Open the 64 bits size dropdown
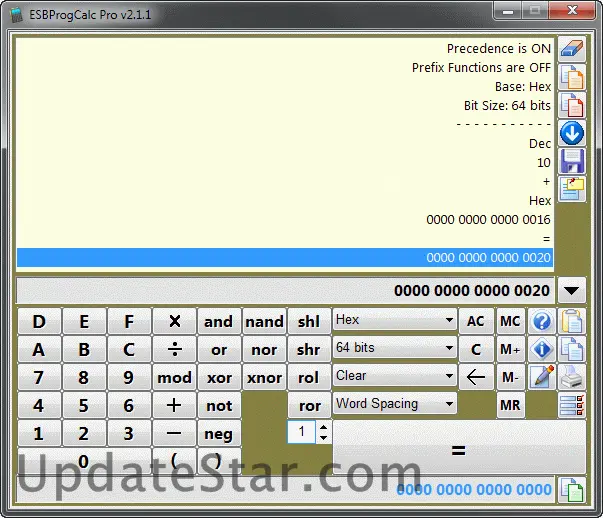Image resolution: width=603 pixels, height=518 pixels. (x=395, y=348)
